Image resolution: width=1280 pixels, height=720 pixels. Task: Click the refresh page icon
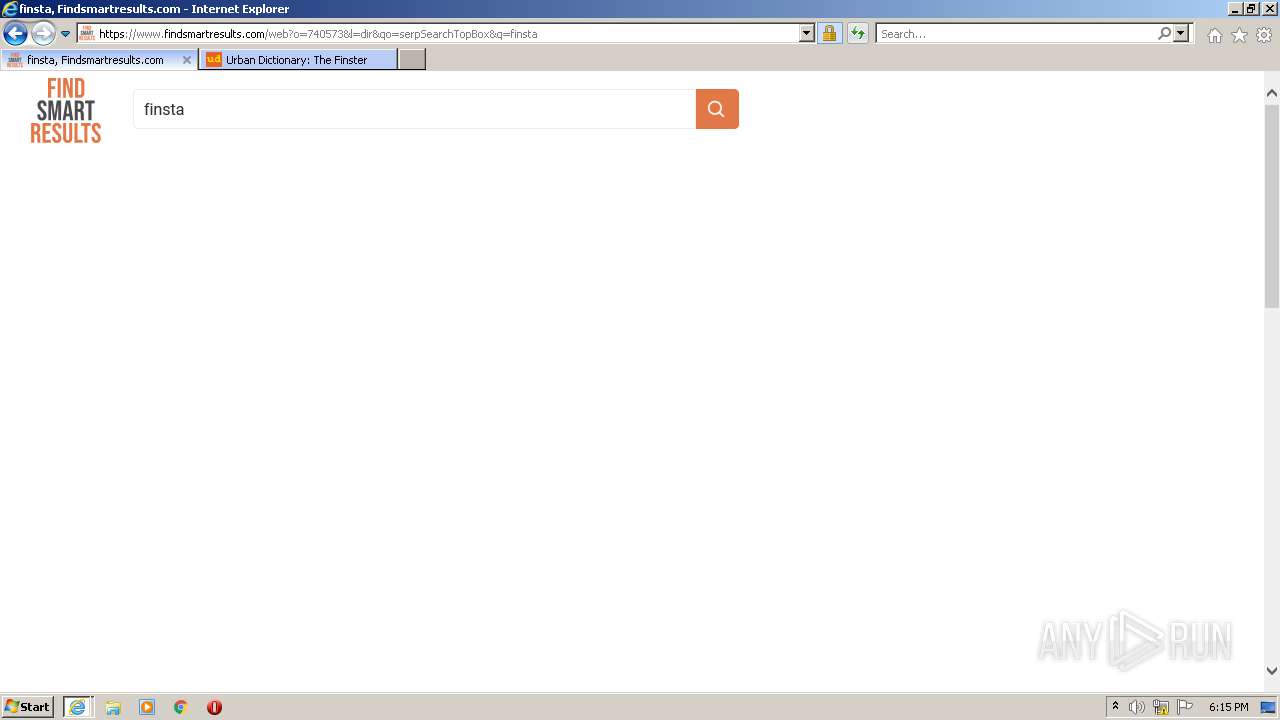(x=858, y=33)
